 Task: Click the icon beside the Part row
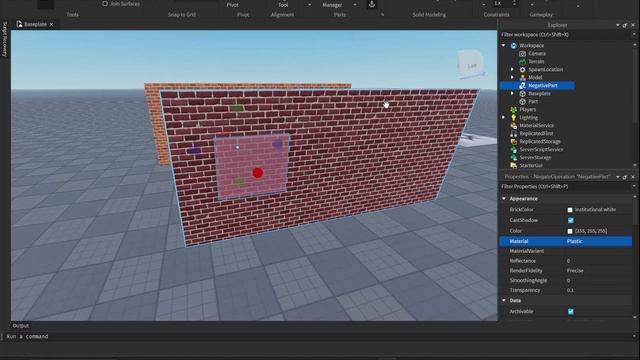pyautogui.click(x=522, y=102)
